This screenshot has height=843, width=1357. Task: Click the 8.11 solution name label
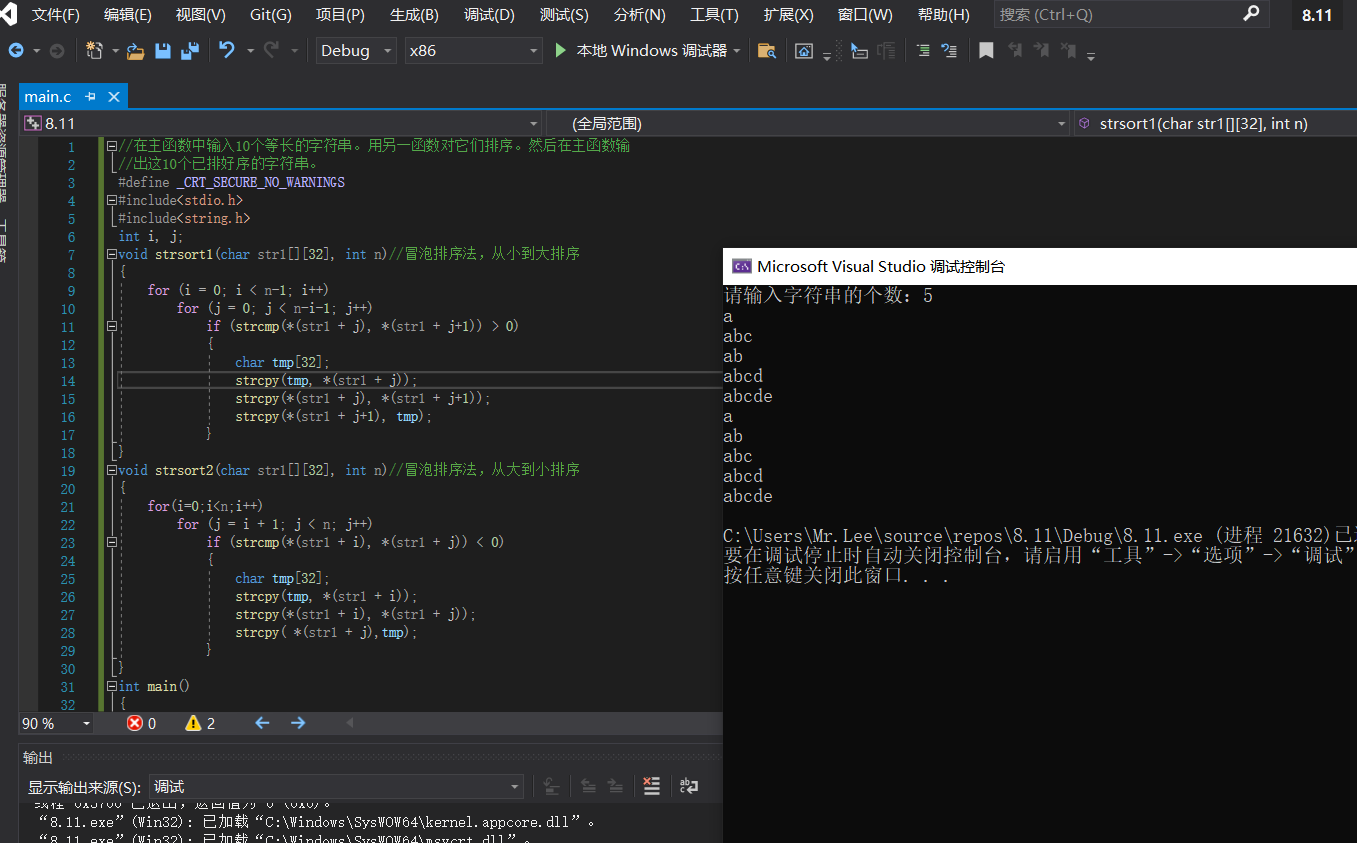pos(1317,15)
